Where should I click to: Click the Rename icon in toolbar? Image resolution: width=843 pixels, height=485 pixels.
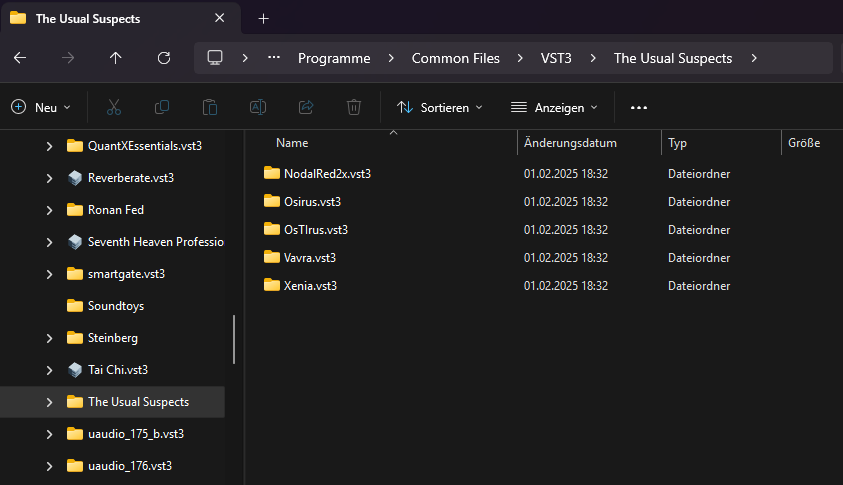click(258, 107)
